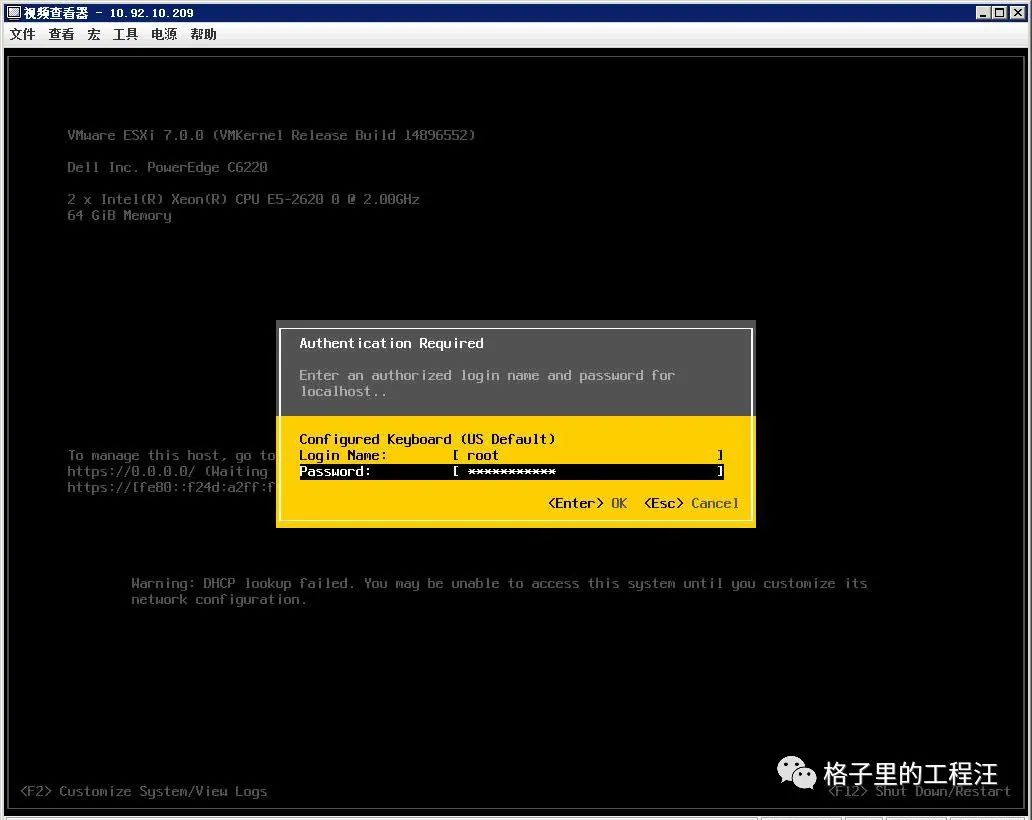
Task: Click the 'Enter an authorized login name' message
Action: [487, 383]
